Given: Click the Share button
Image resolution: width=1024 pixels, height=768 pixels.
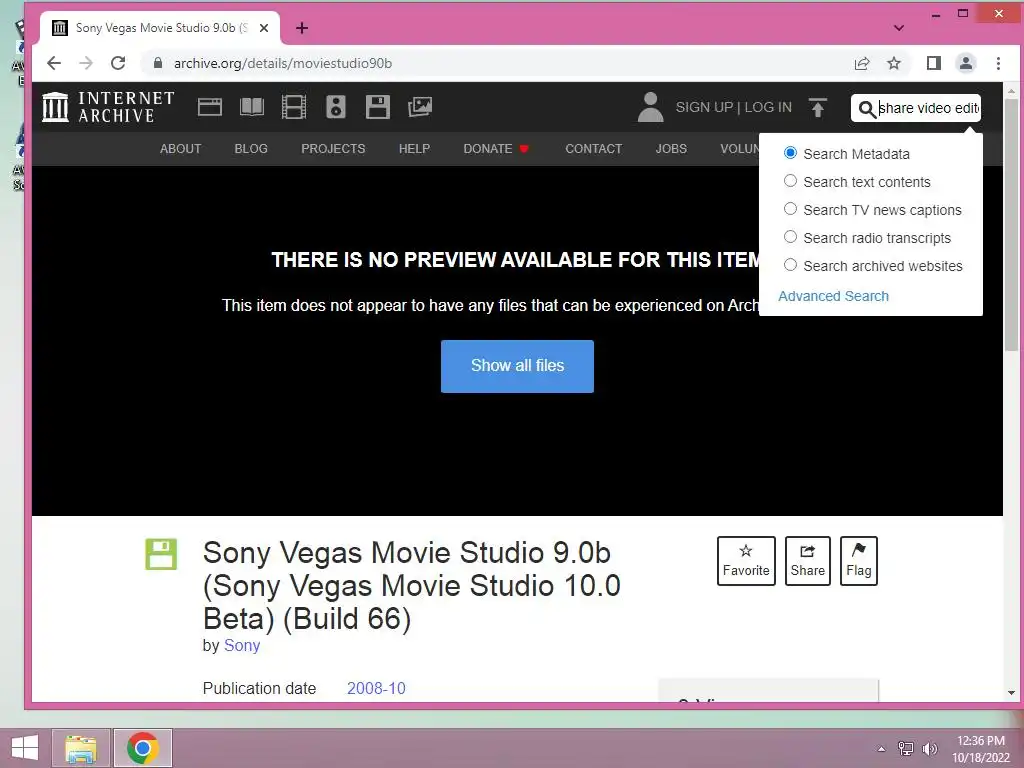Looking at the screenshot, I should pyautogui.click(x=807, y=561).
